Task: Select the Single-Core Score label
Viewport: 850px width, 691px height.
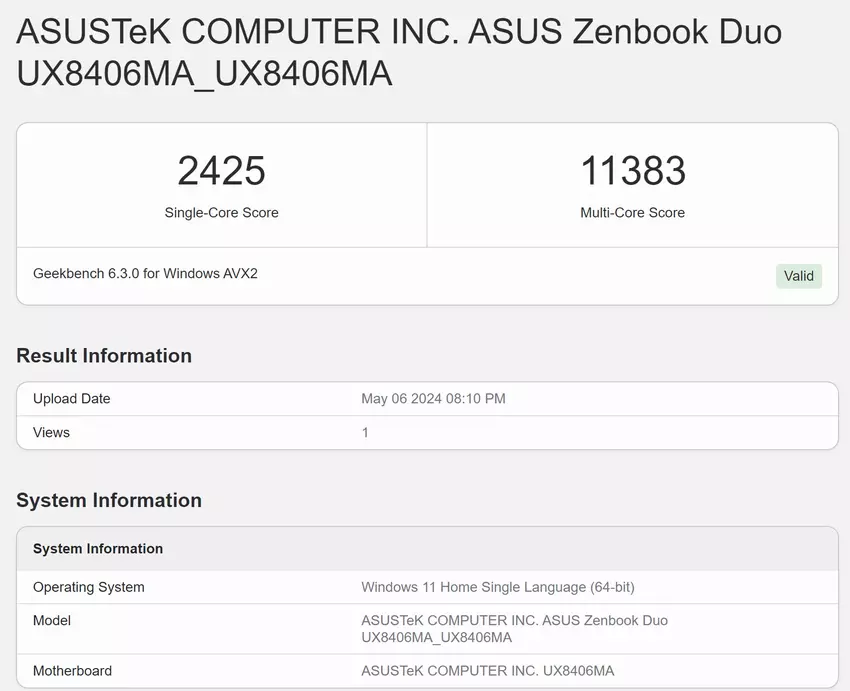Action: pyautogui.click(x=221, y=213)
